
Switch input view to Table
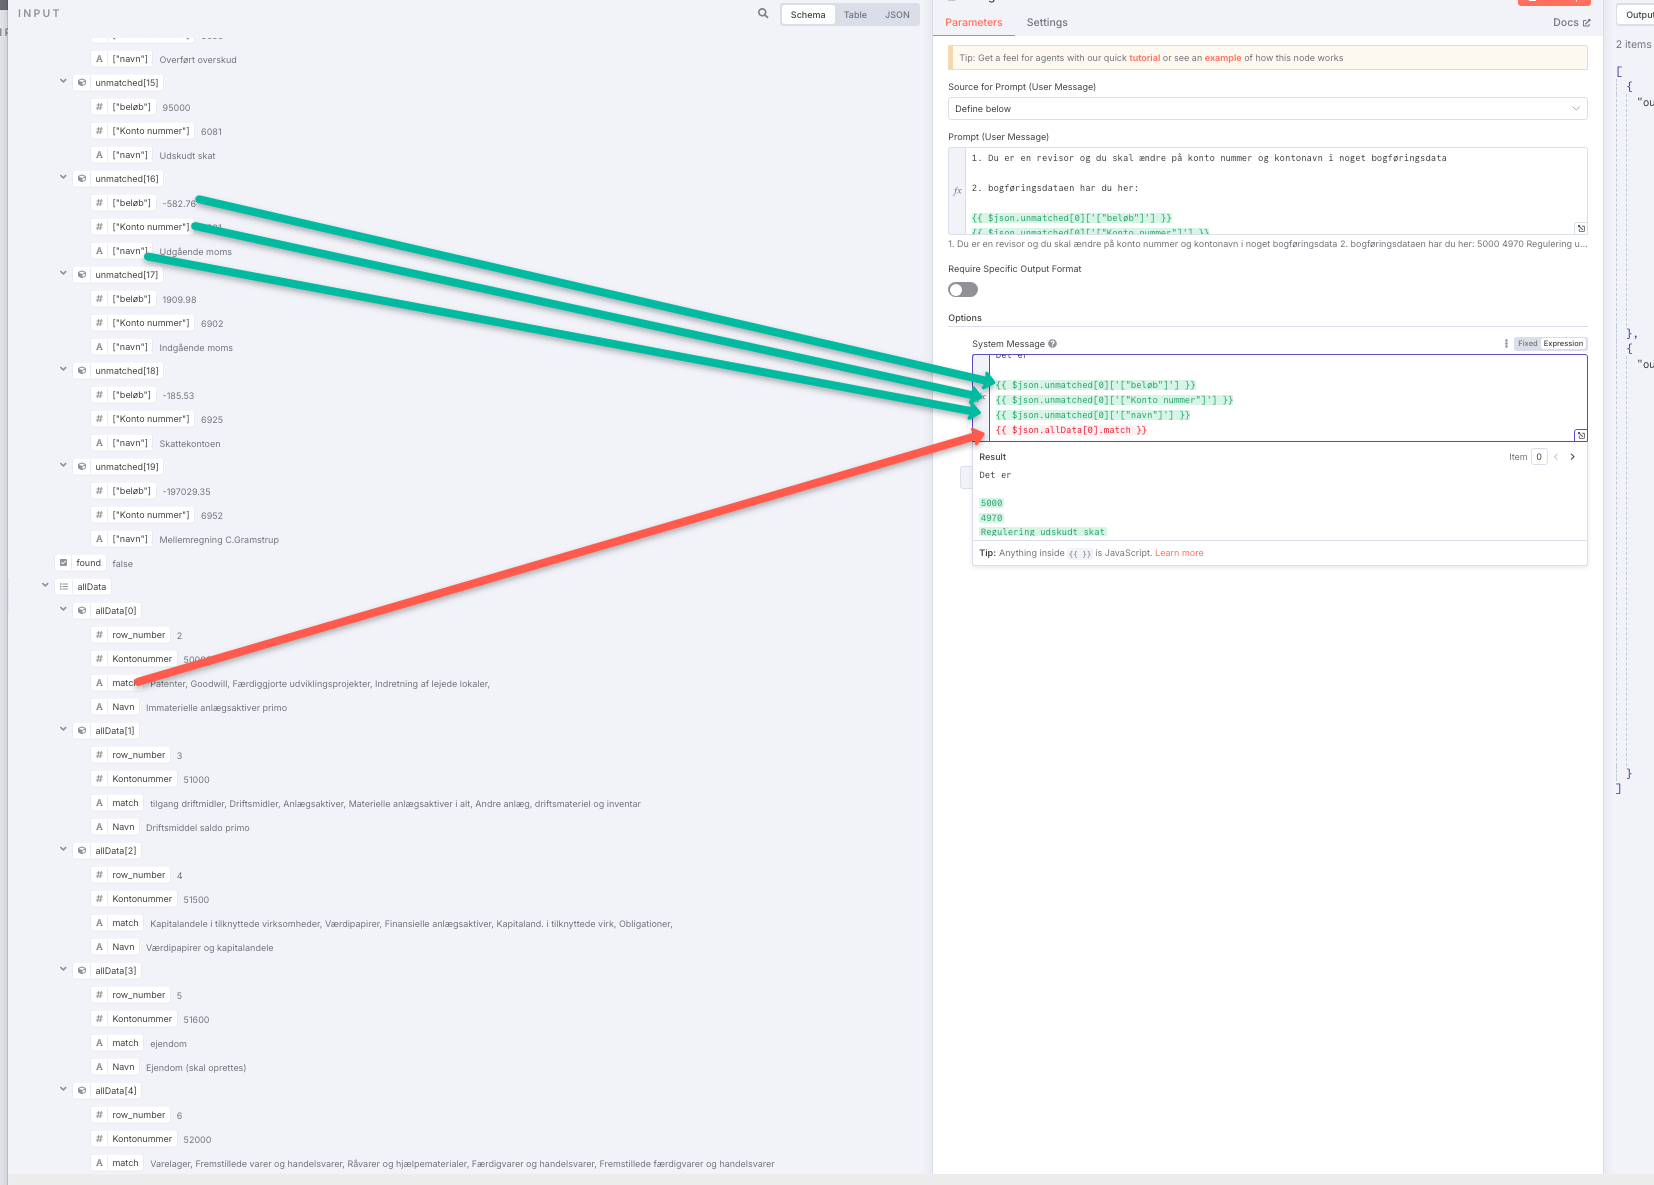tap(855, 15)
